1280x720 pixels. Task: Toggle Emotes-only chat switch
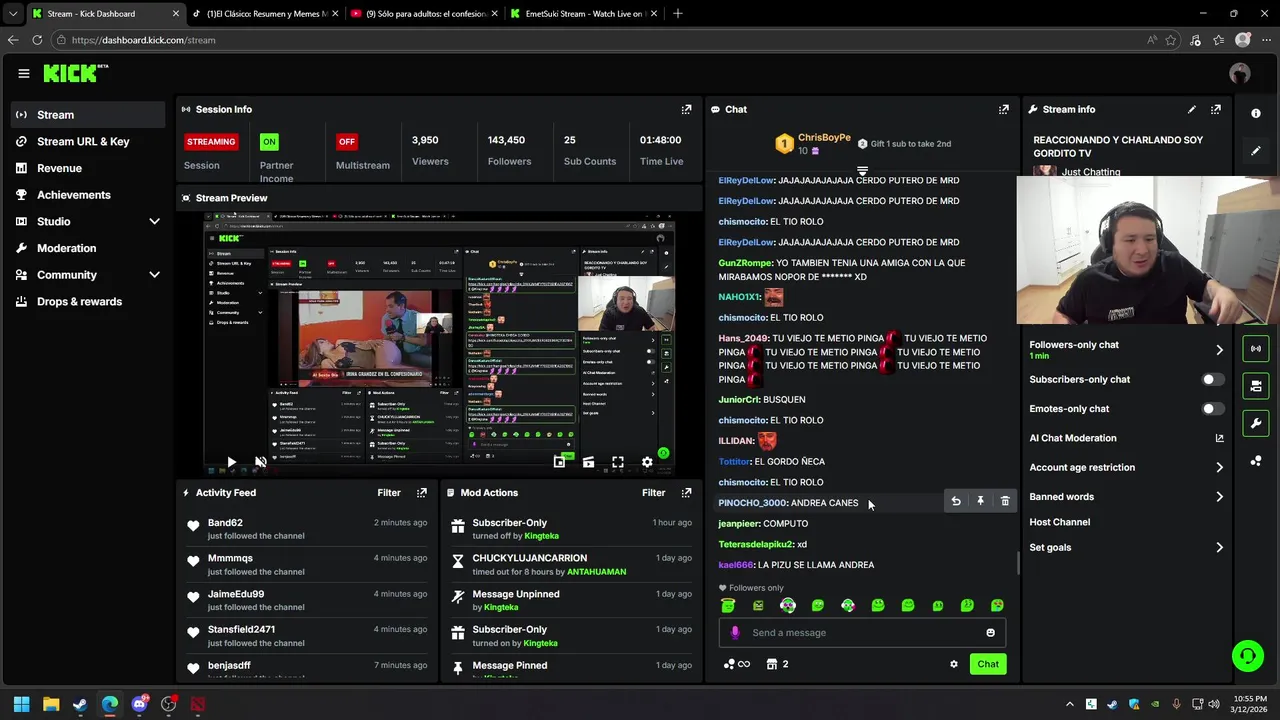(x=1212, y=408)
